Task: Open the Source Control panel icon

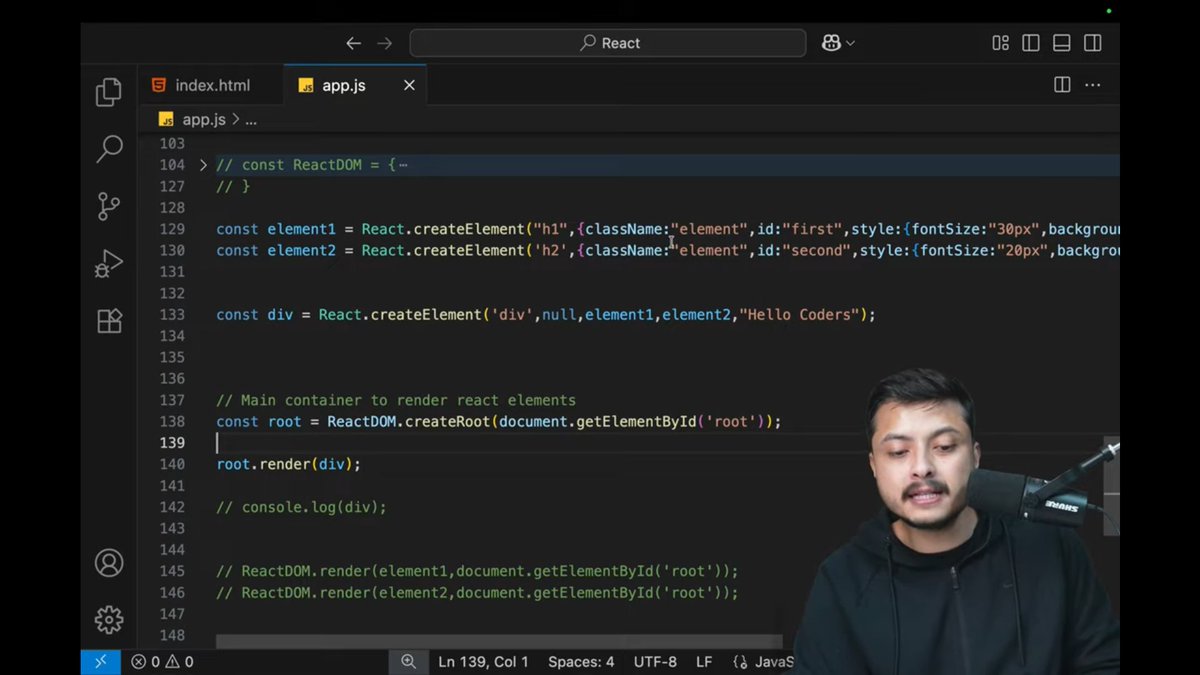Action: click(x=109, y=205)
